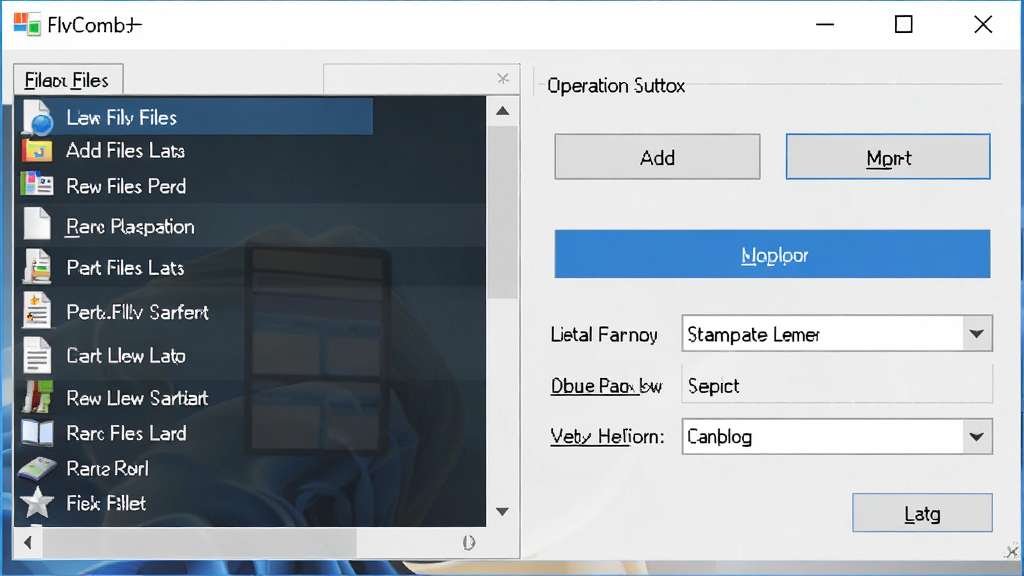Screen dimensions: 1024x576
Task: Click the document icon beside Part Files Lats
Action: click(x=37, y=266)
